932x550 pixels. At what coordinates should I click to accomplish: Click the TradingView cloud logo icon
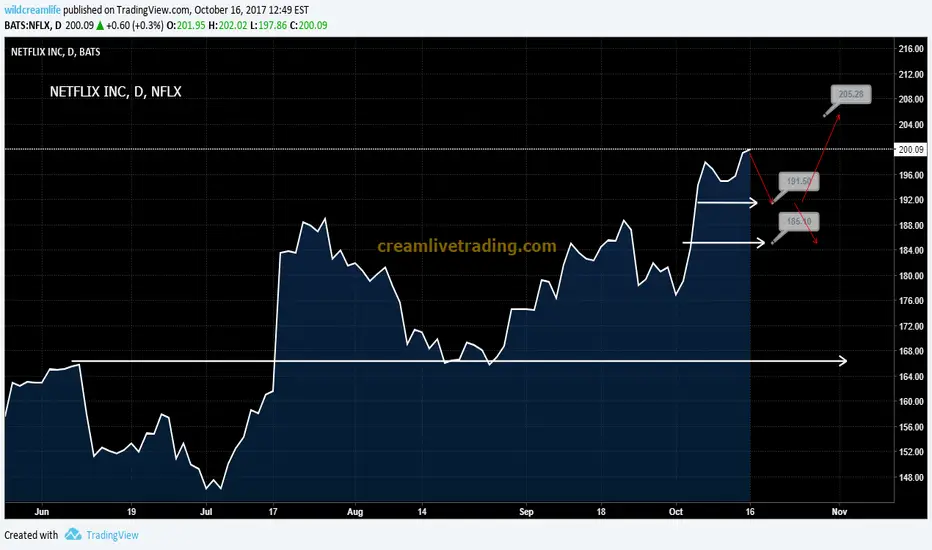[x=73, y=534]
